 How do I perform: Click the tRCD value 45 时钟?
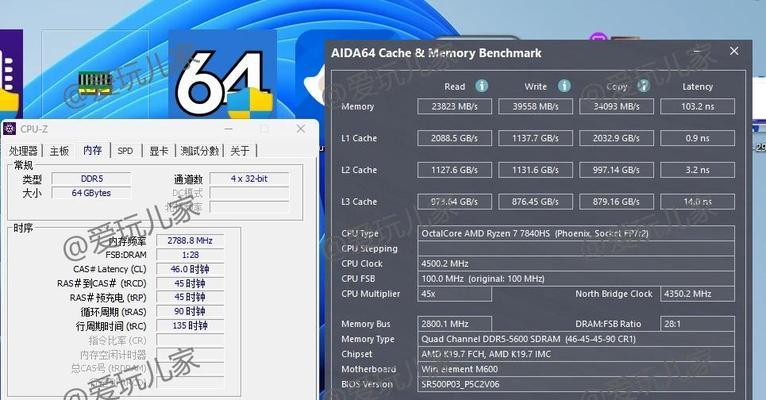point(190,283)
